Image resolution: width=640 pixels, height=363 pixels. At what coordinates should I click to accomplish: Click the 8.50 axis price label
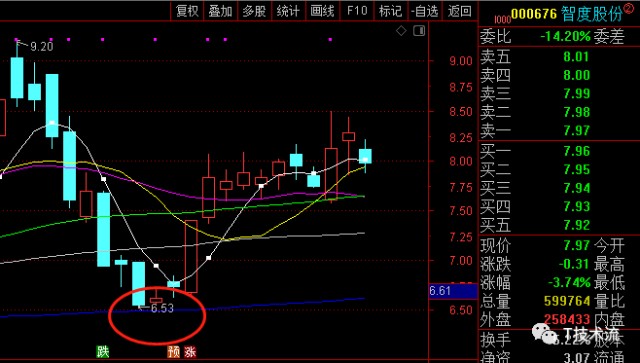coord(461,111)
